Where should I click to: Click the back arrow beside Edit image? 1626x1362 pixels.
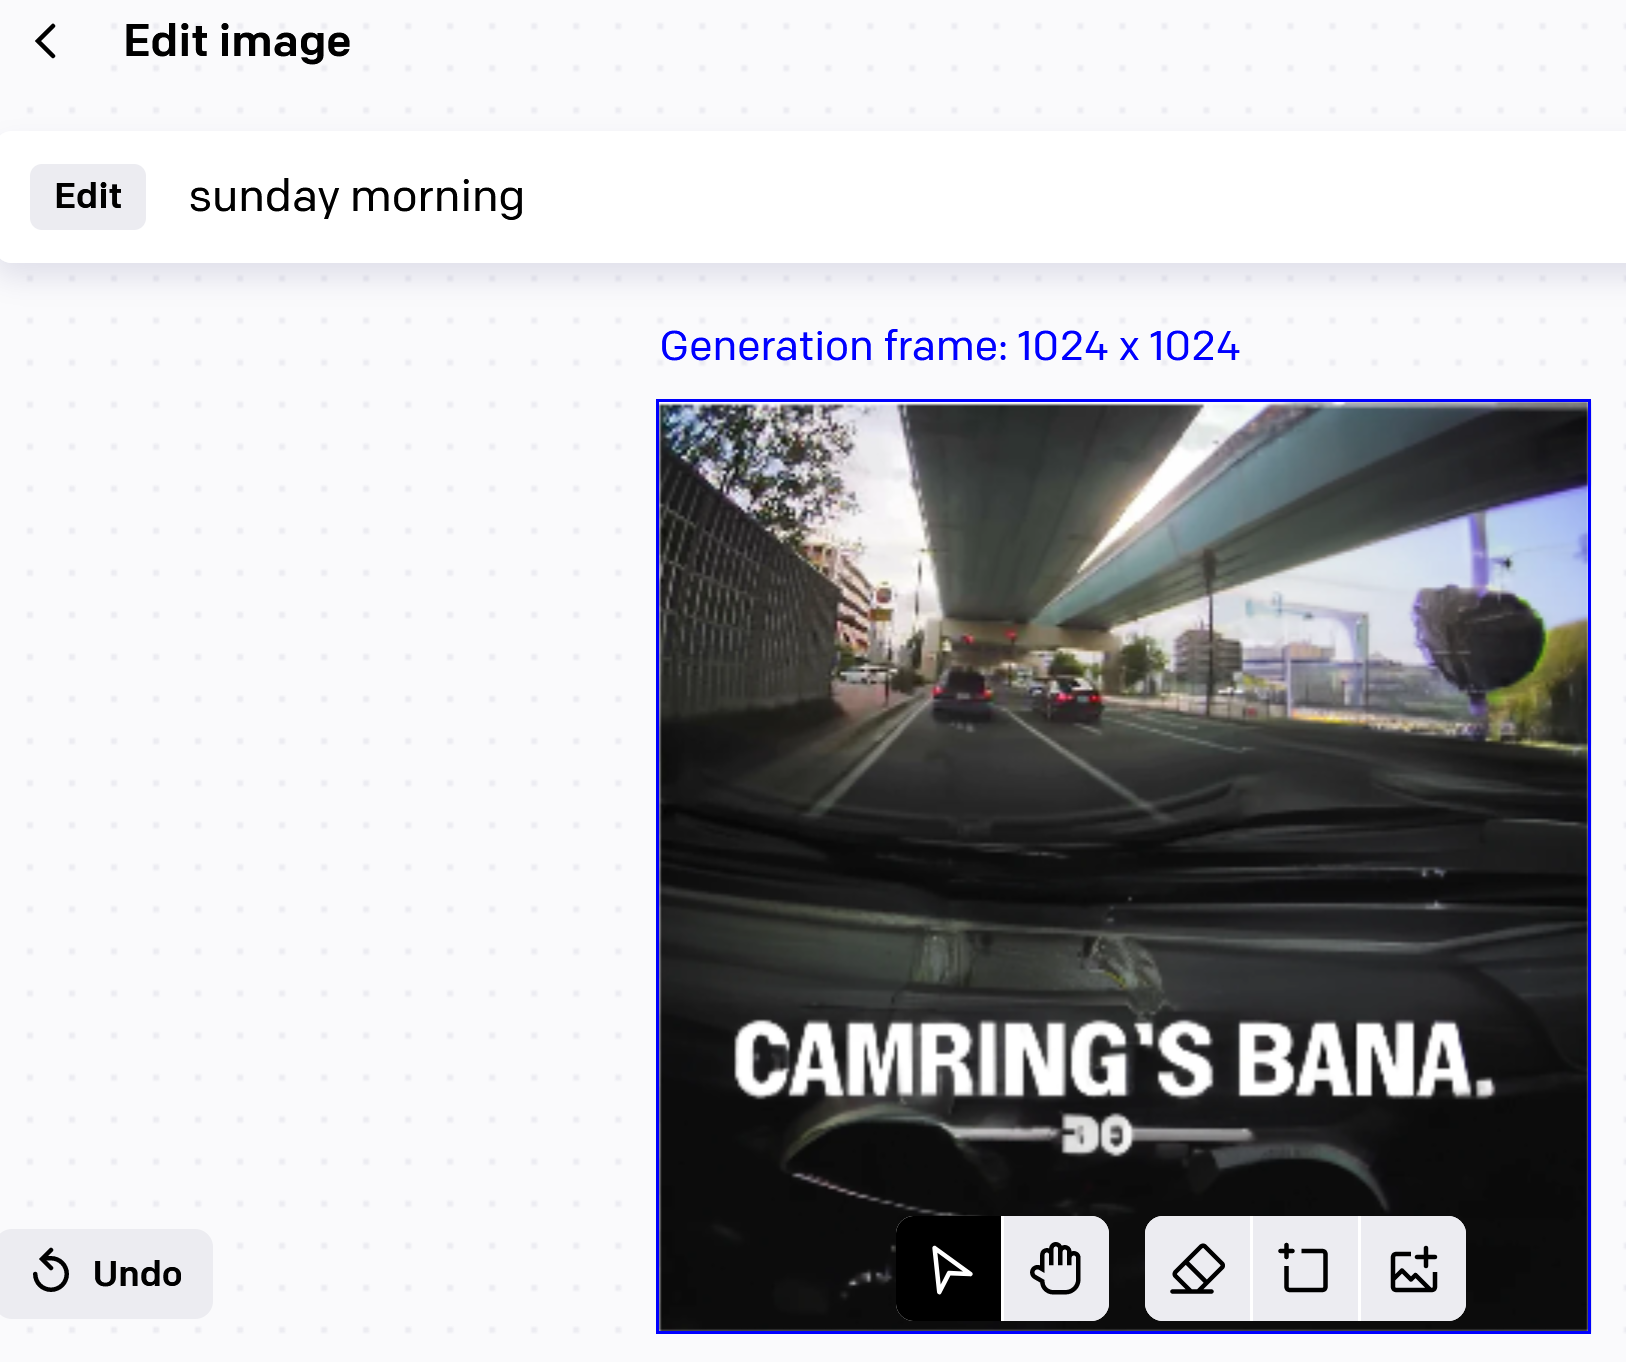[x=46, y=42]
